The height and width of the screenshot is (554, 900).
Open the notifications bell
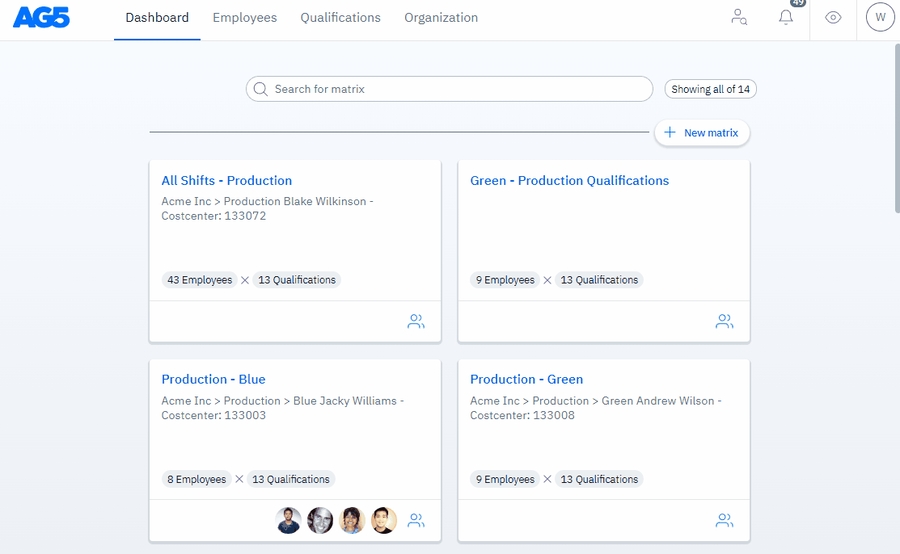pyautogui.click(x=786, y=17)
